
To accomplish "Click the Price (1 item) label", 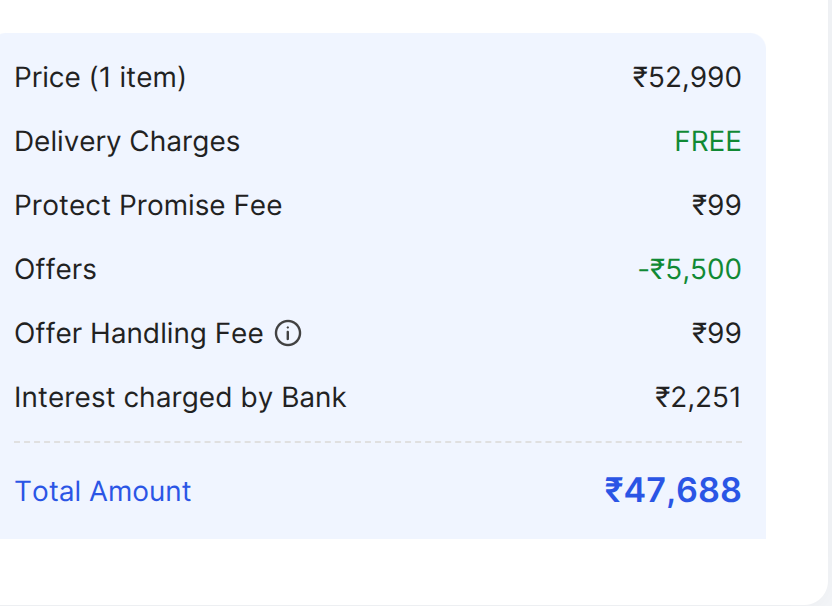I will [x=100, y=78].
